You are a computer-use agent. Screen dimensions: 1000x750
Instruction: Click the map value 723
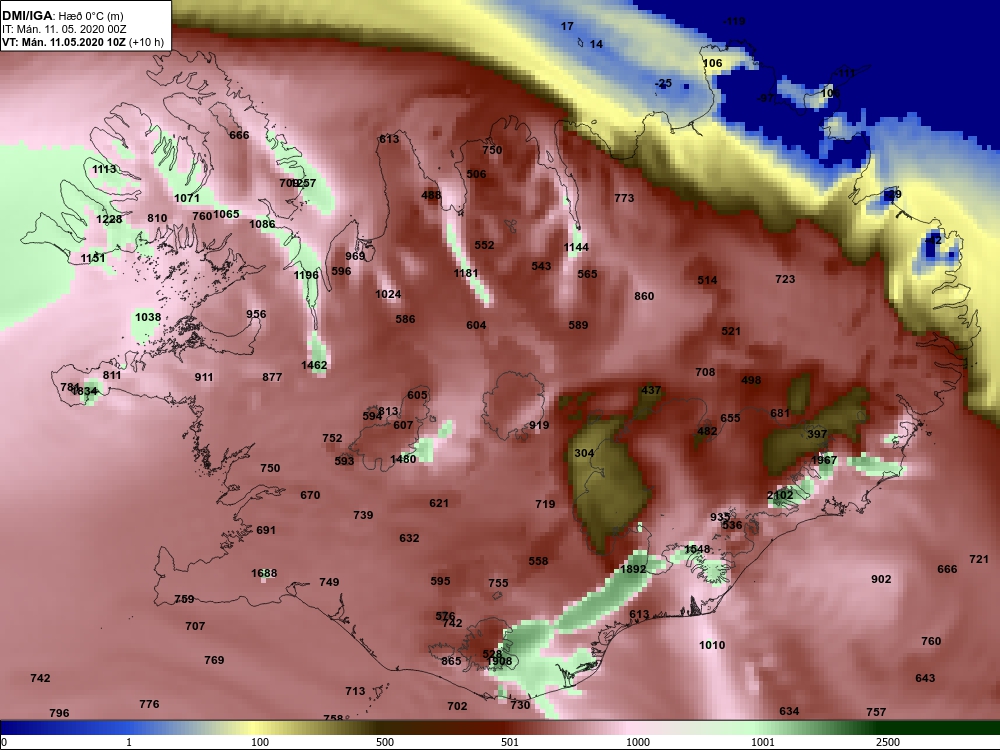pos(785,279)
